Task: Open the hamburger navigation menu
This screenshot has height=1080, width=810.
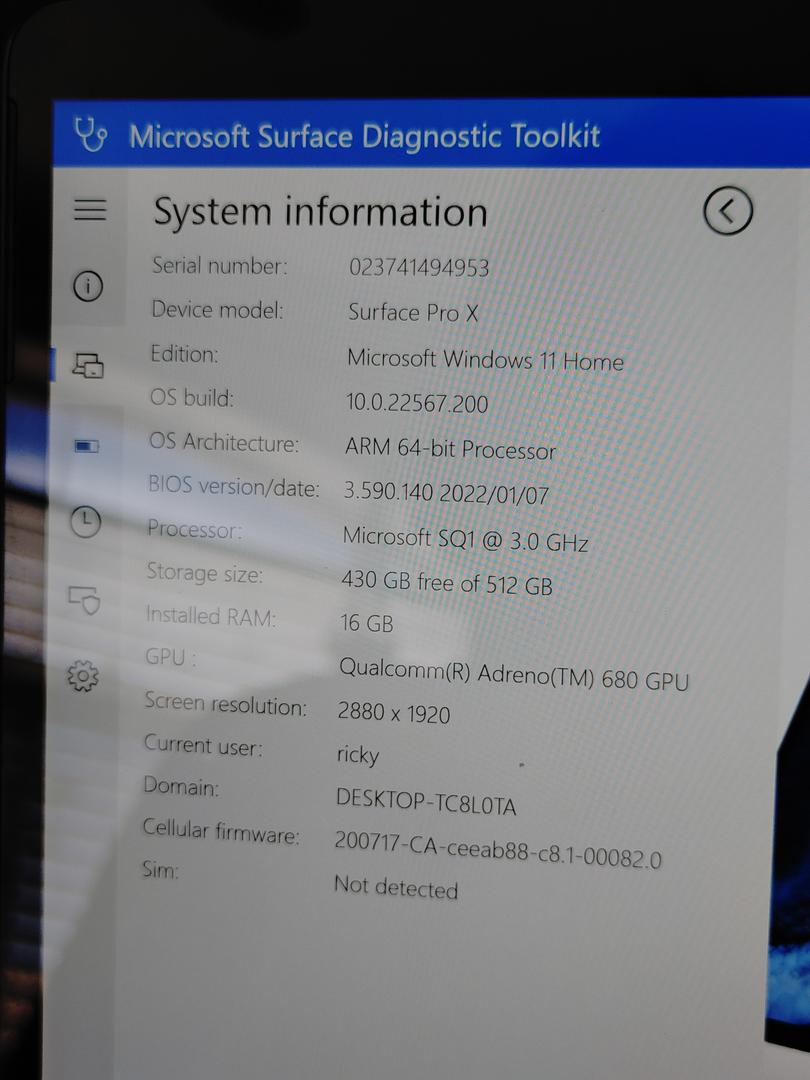Action: pyautogui.click(x=90, y=209)
